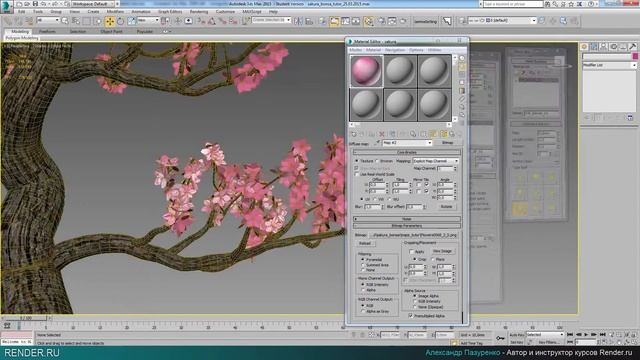Viewport: 640px width, 360px height.
Task: Select None filtering radio button
Action: (x=363, y=270)
